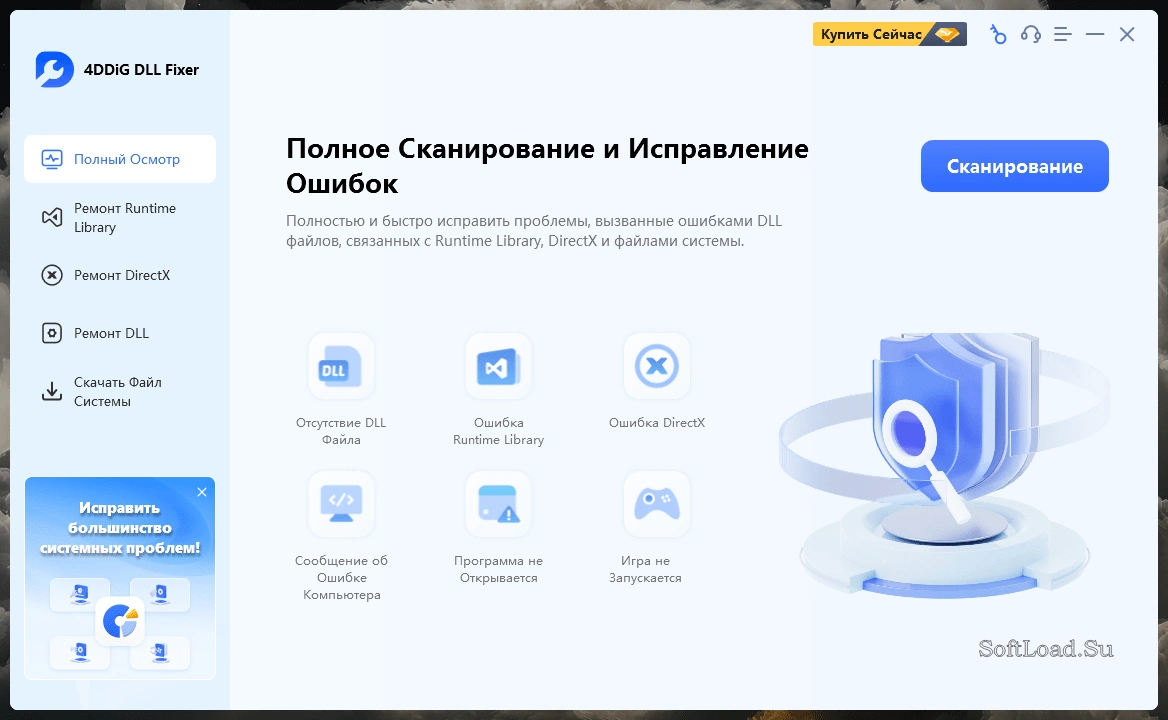The image size is (1168, 720).
Task: Dismiss the promo banner with its X
Action: coord(202,492)
